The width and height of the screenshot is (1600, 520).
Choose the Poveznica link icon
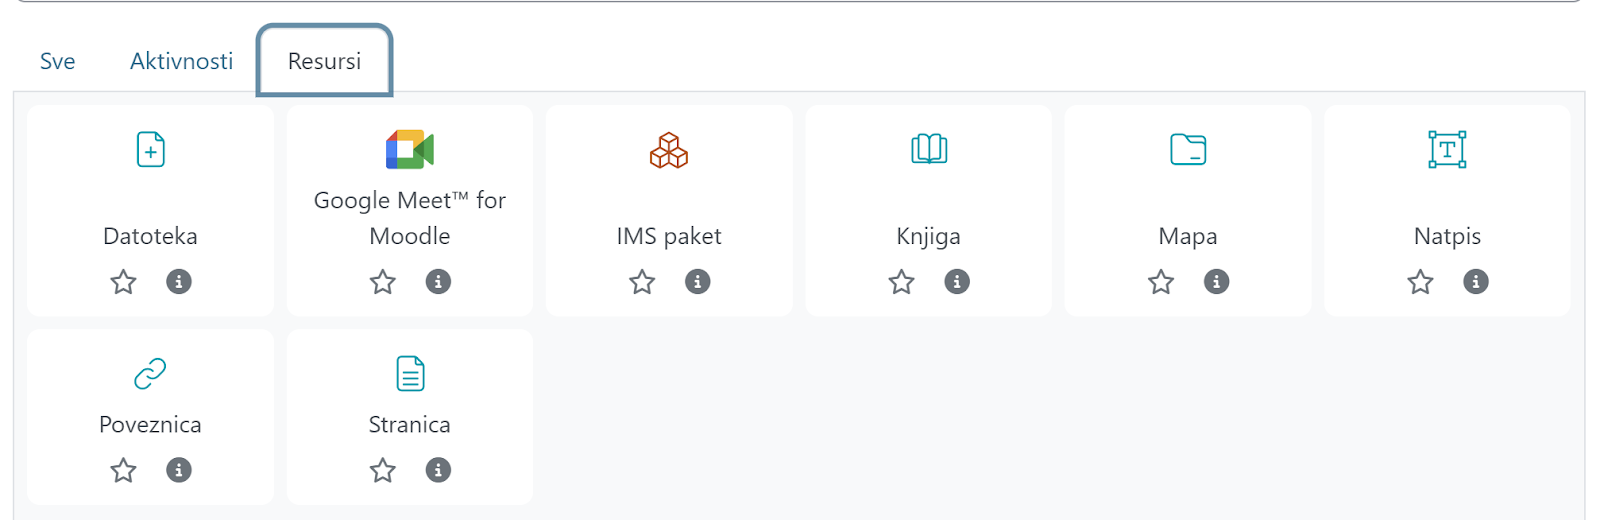tap(150, 374)
